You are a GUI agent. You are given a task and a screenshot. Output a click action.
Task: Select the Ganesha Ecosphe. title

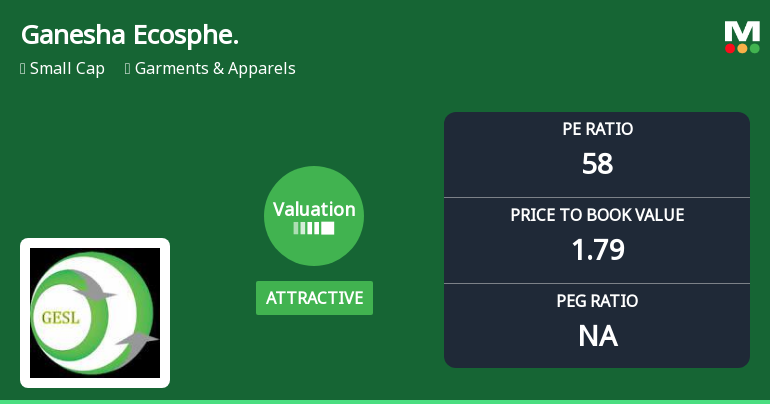coord(129,36)
